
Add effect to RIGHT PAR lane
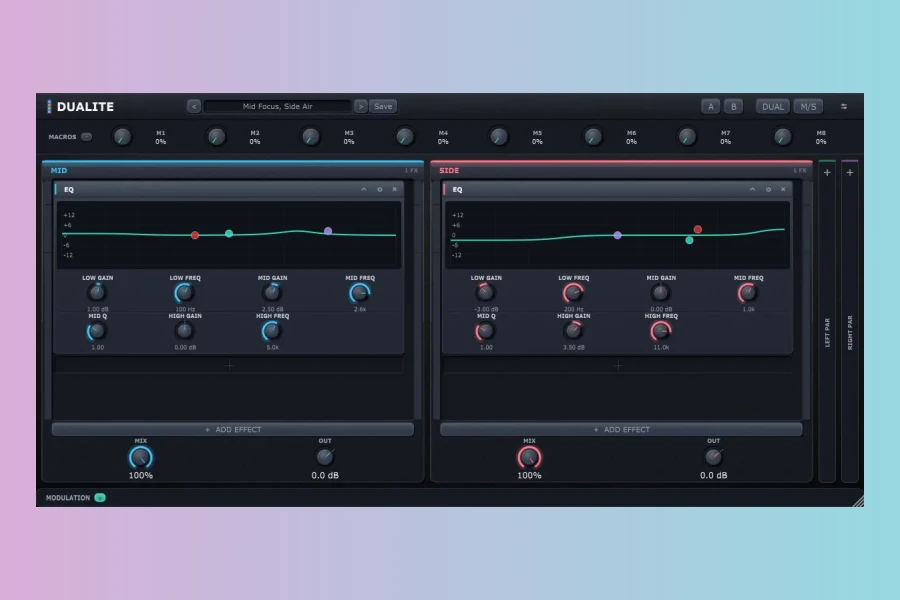[850, 172]
